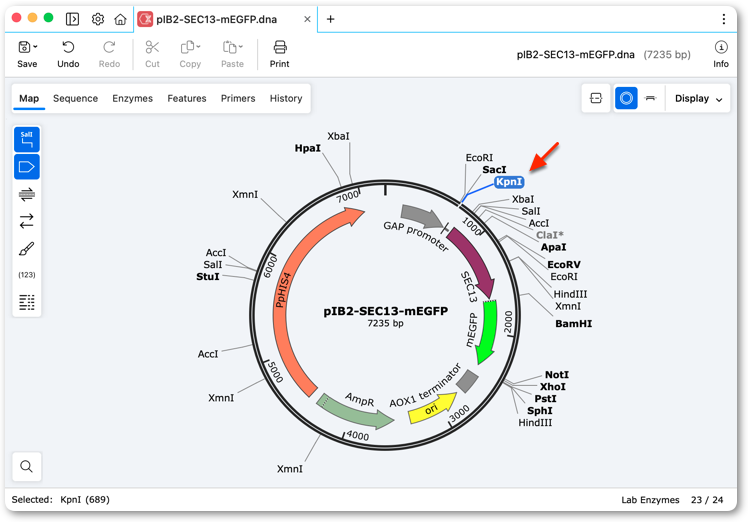Click the Lab Enzymes status label
This screenshot has height=522, width=748.
(x=650, y=500)
